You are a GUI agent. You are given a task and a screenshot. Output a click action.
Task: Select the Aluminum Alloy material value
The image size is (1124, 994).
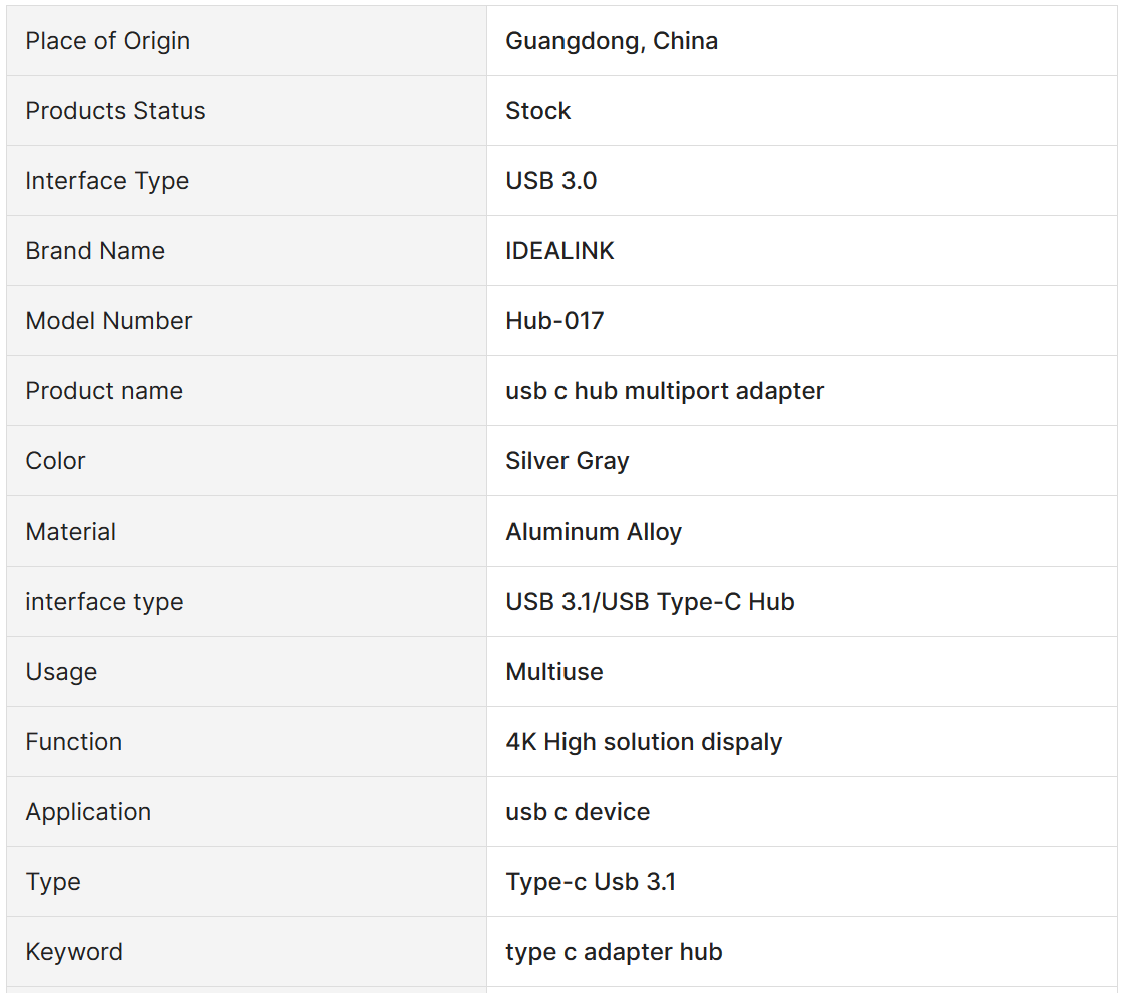[x=593, y=532]
